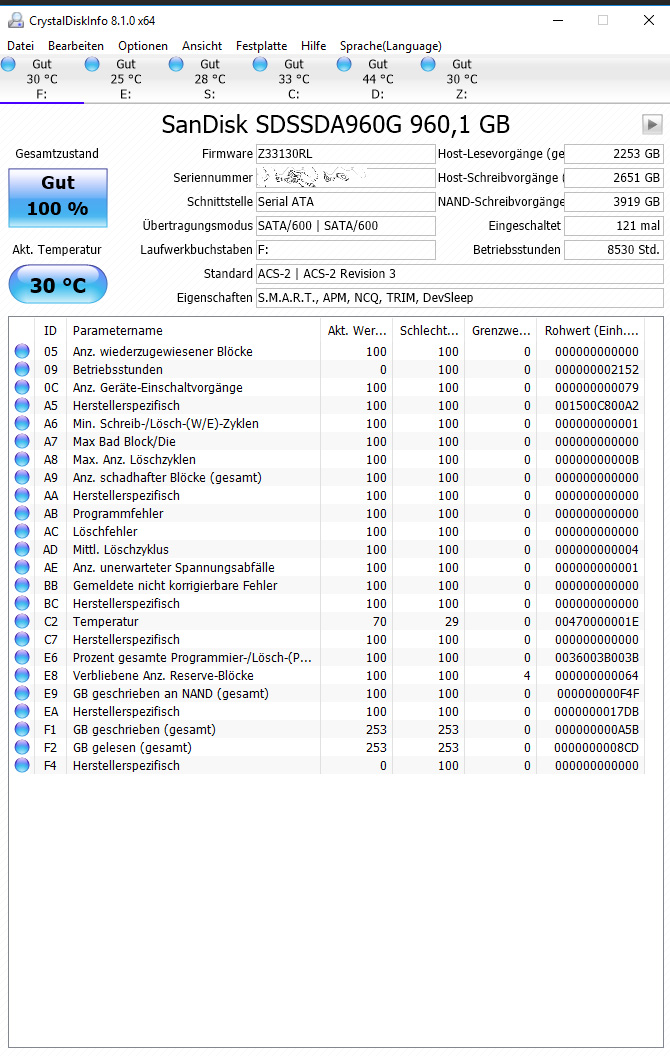Select drive F: tab at 30 °C
The image size is (670, 1056).
(x=42, y=79)
